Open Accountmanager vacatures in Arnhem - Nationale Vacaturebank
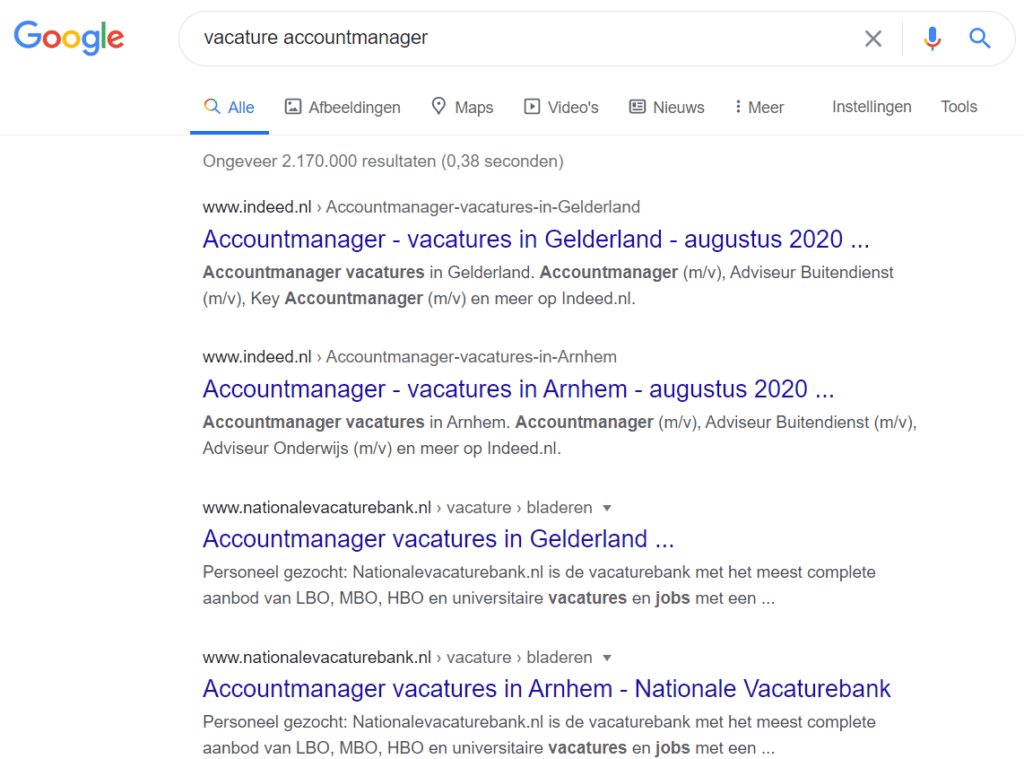The width and height of the screenshot is (1024, 759). 547,688
